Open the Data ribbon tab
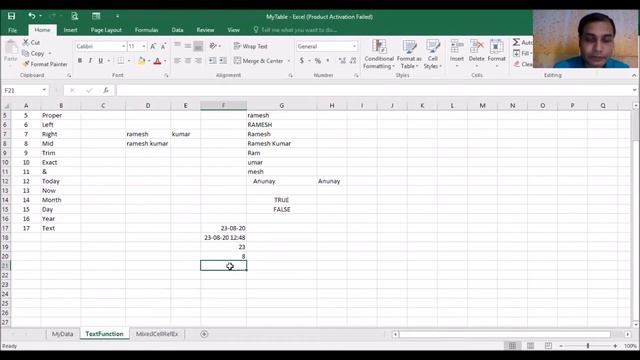The height and width of the screenshot is (360, 640). [177, 30]
